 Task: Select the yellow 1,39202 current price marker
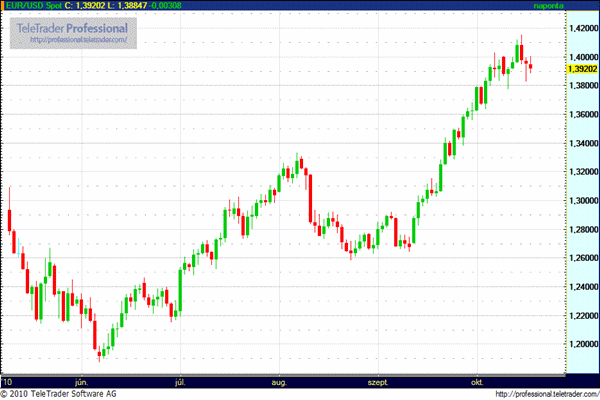pos(582,68)
